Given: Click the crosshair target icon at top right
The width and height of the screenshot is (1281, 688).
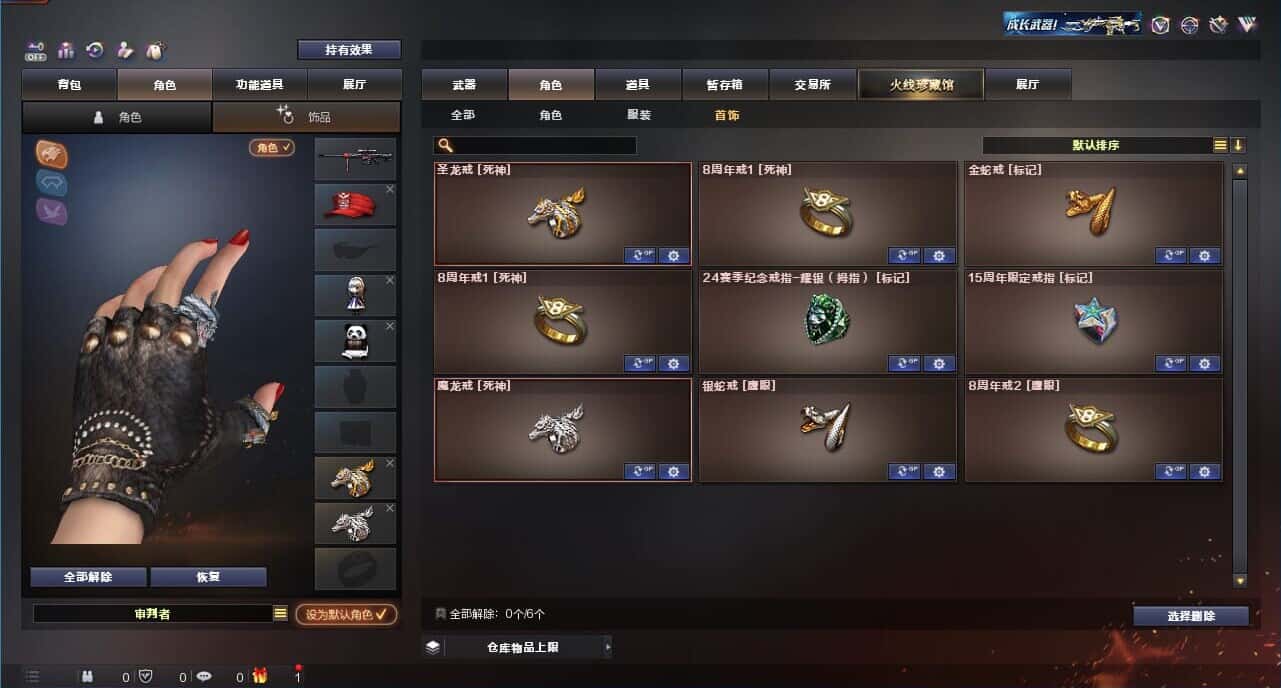Looking at the screenshot, I should point(1189,25).
